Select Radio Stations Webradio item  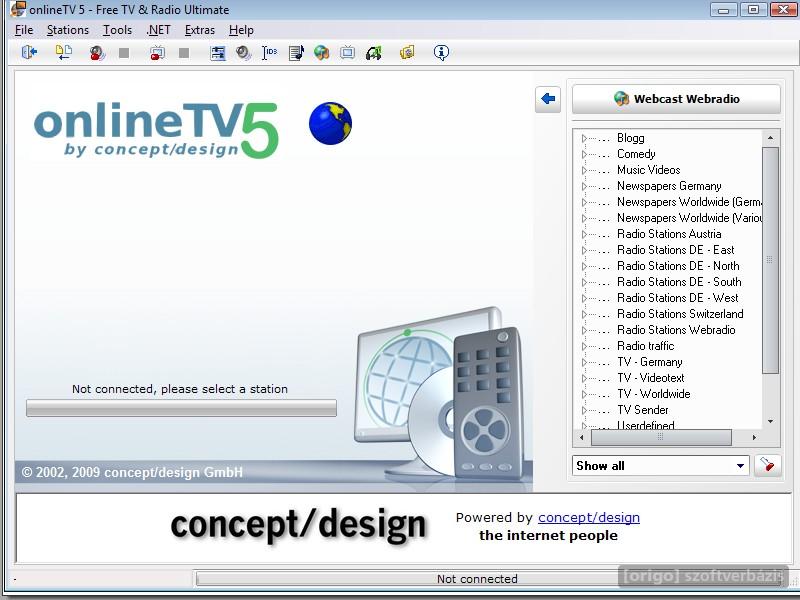tap(676, 330)
